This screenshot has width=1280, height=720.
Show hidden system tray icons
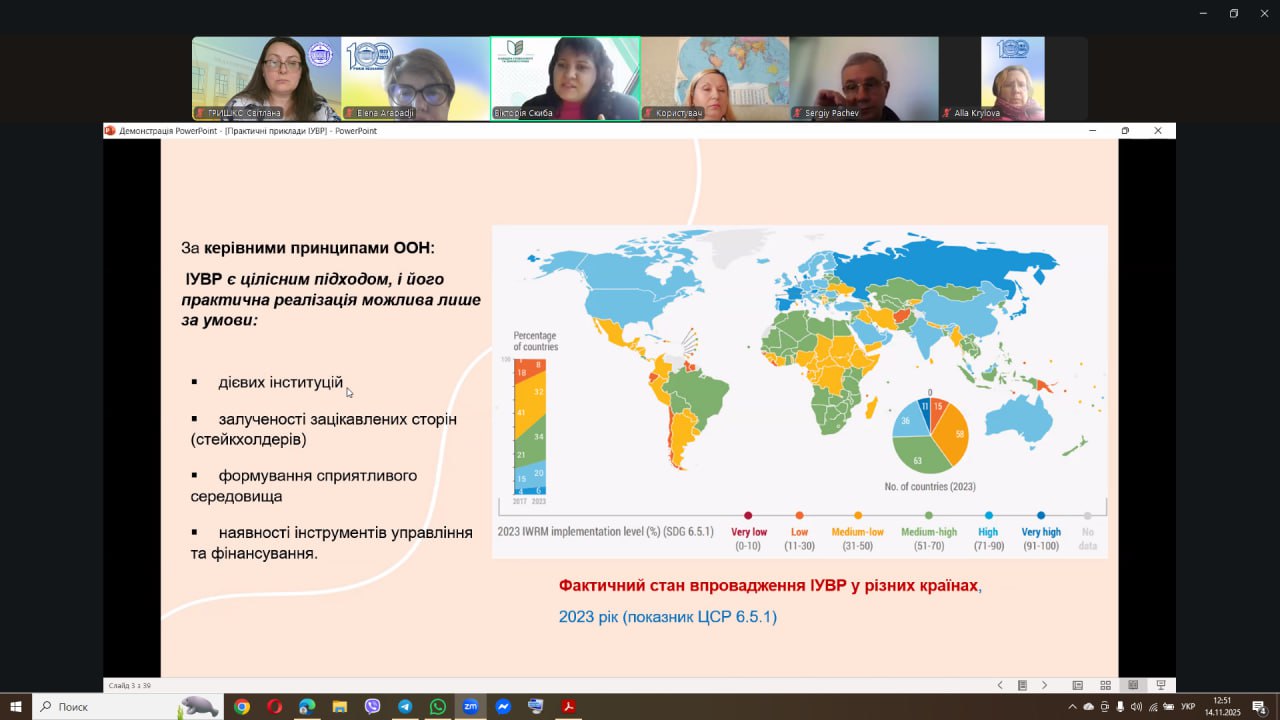pyautogui.click(x=1073, y=707)
